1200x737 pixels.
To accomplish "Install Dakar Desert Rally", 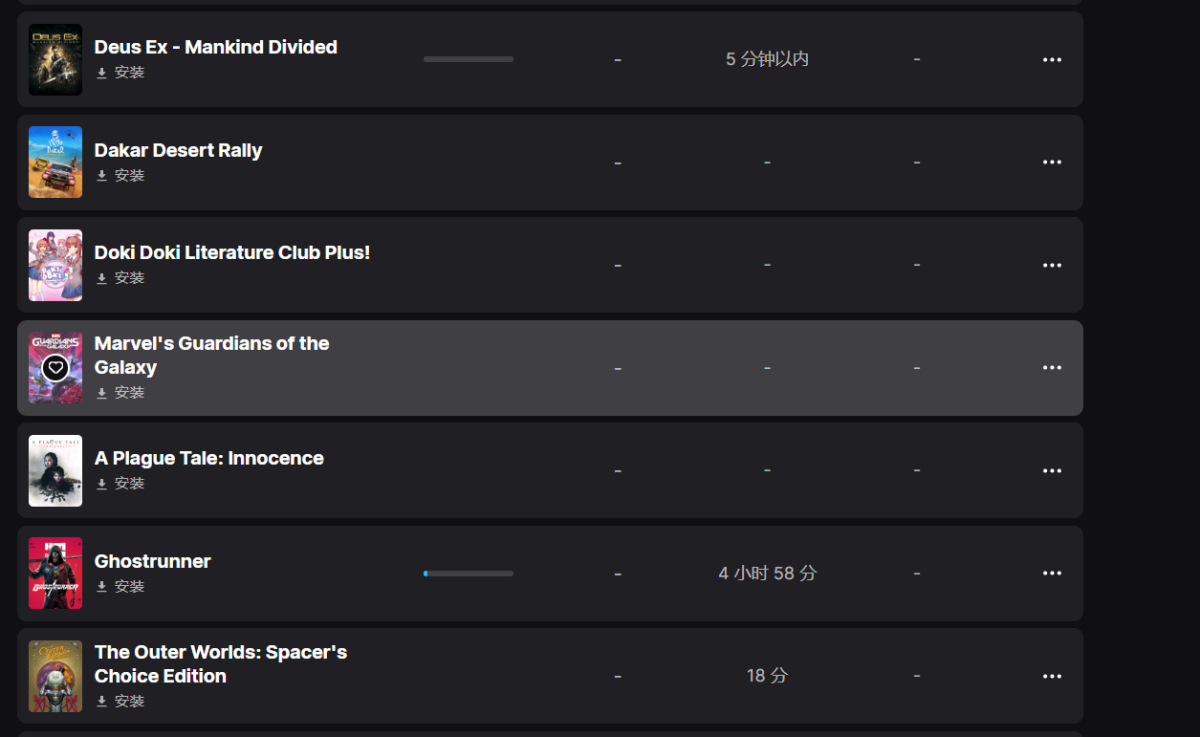I will [x=120, y=176].
